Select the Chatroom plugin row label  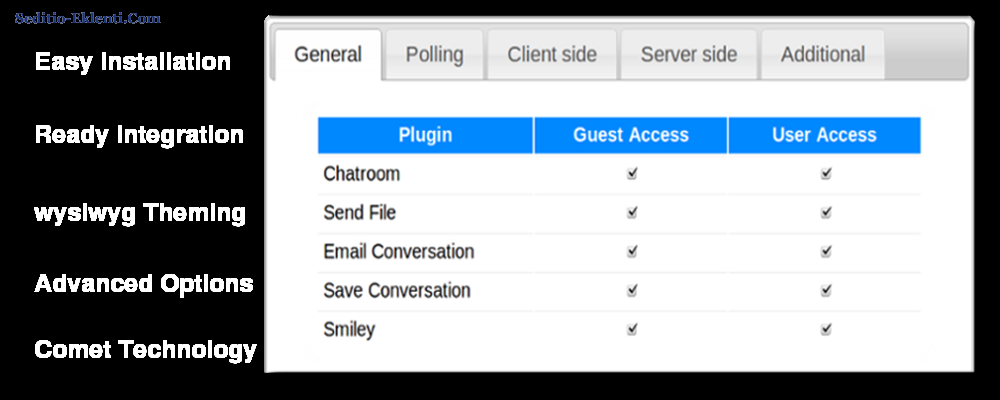click(362, 174)
